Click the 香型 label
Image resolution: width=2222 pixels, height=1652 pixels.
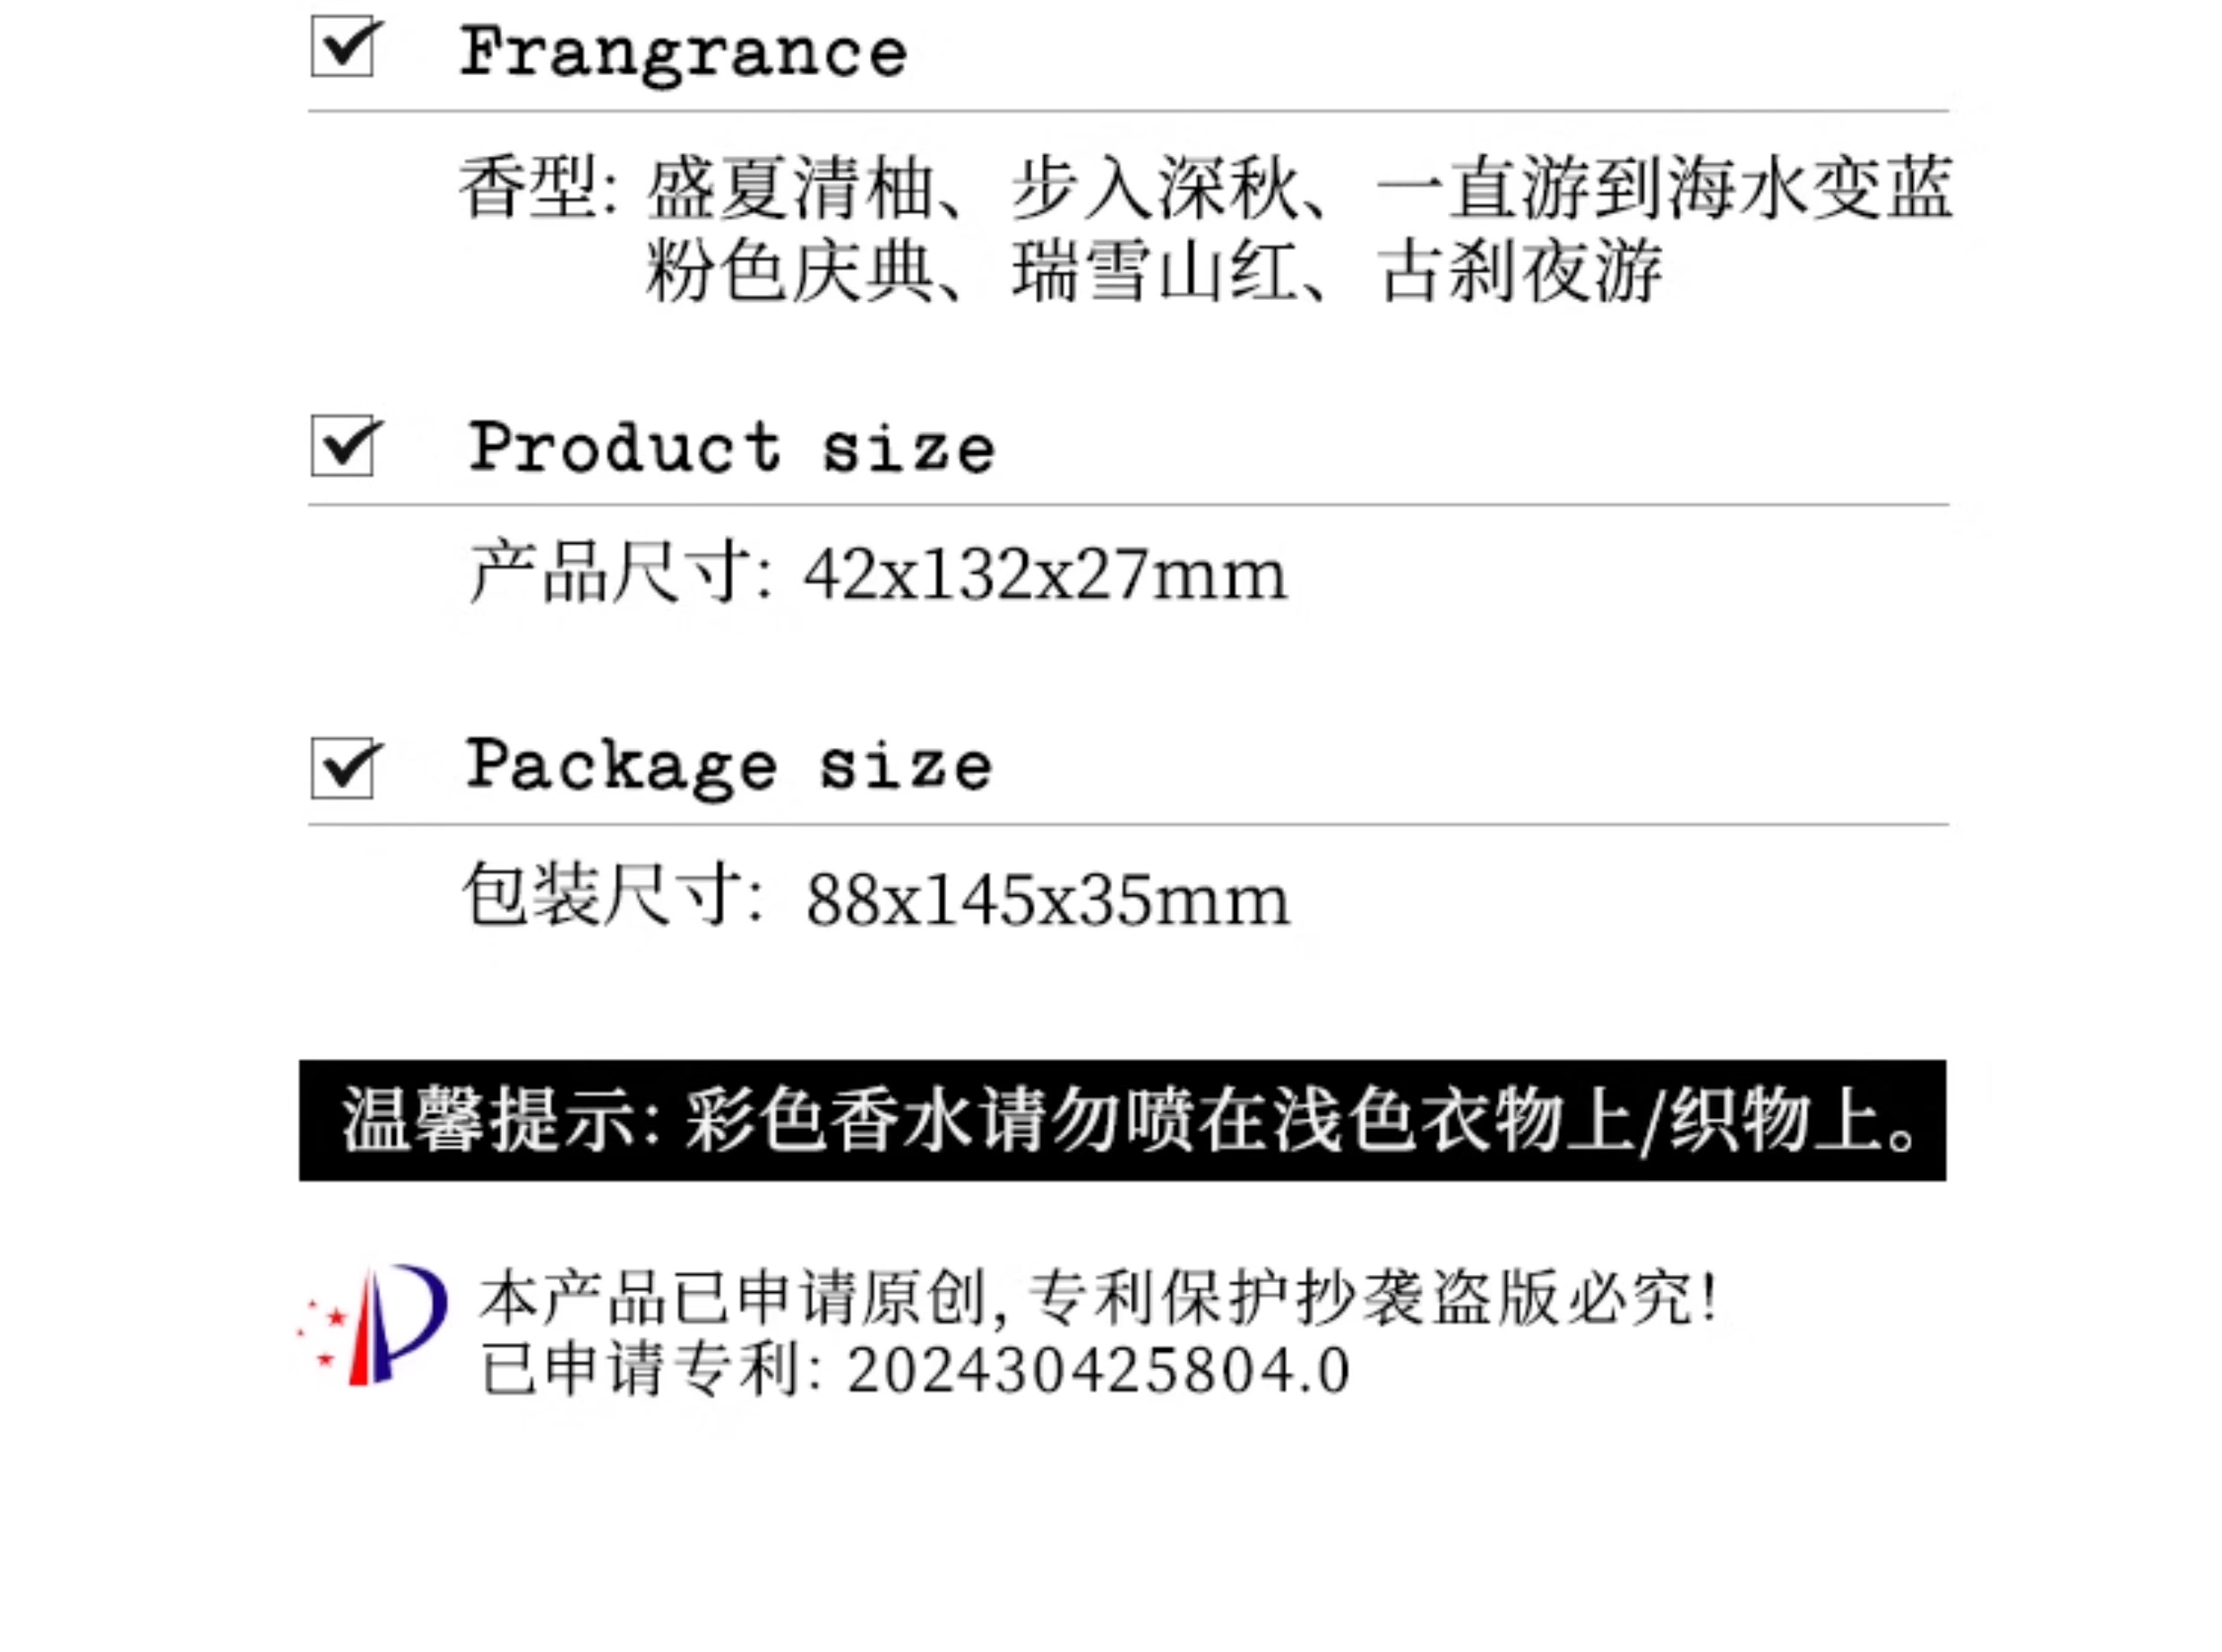[x=529, y=187]
